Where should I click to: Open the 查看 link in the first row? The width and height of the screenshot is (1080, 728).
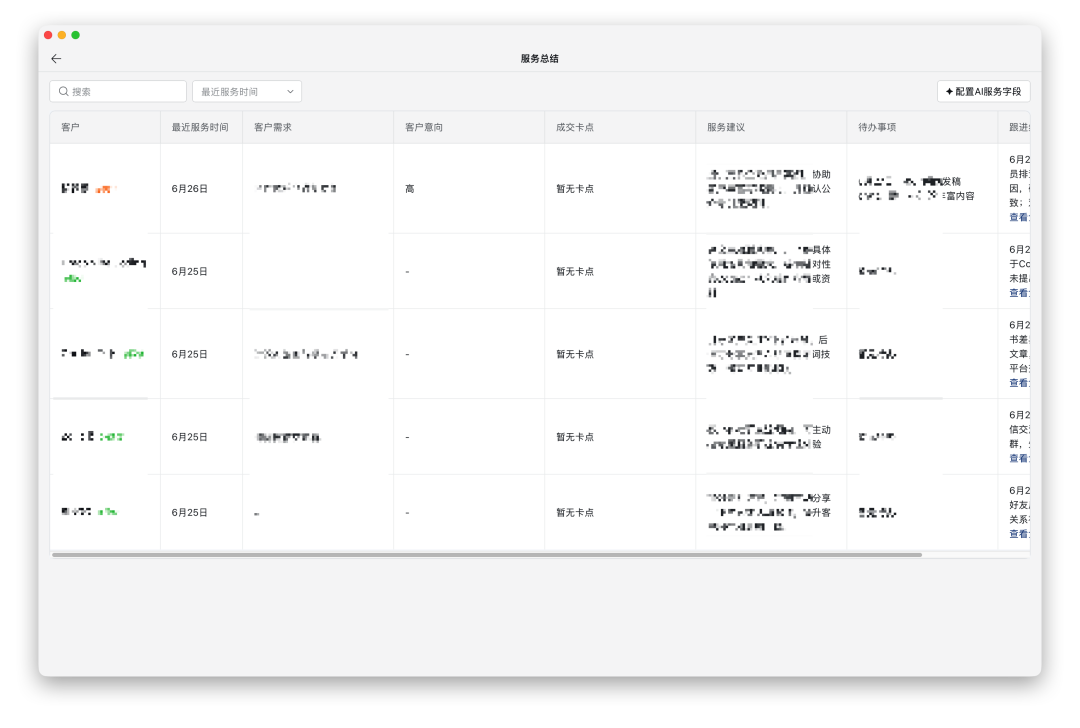pyautogui.click(x=1019, y=217)
